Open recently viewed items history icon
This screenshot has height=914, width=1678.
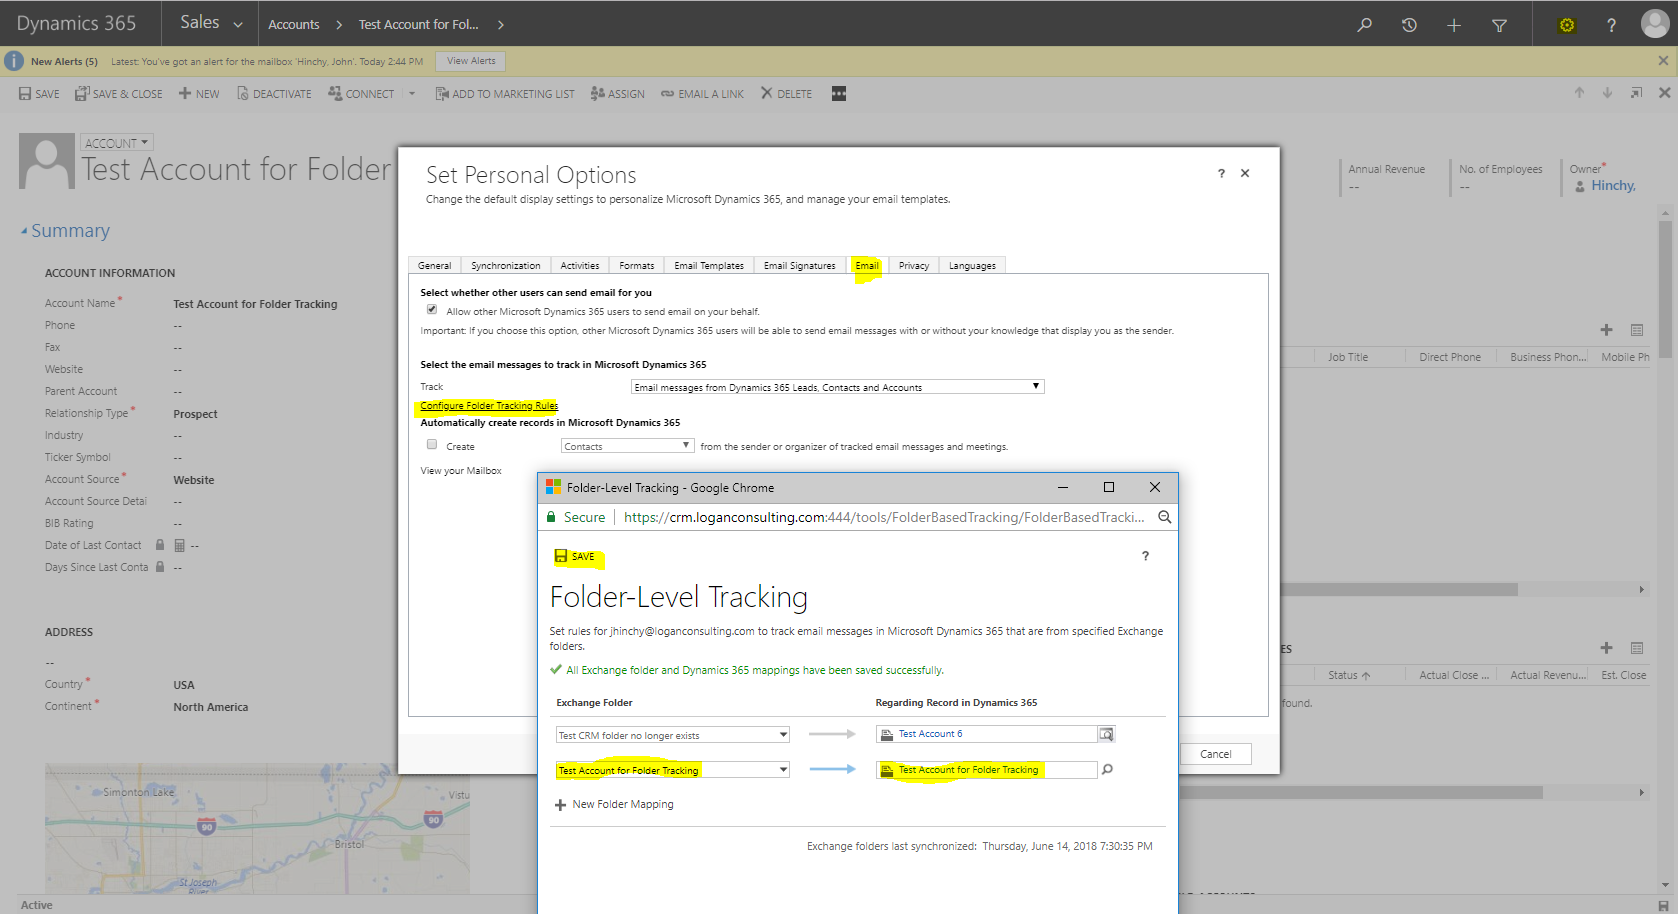(x=1409, y=24)
